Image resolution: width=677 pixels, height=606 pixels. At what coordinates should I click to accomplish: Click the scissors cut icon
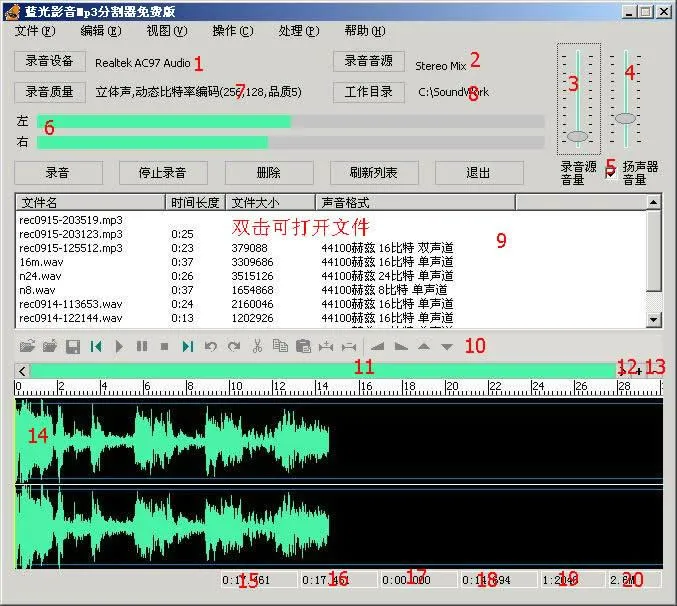point(257,346)
